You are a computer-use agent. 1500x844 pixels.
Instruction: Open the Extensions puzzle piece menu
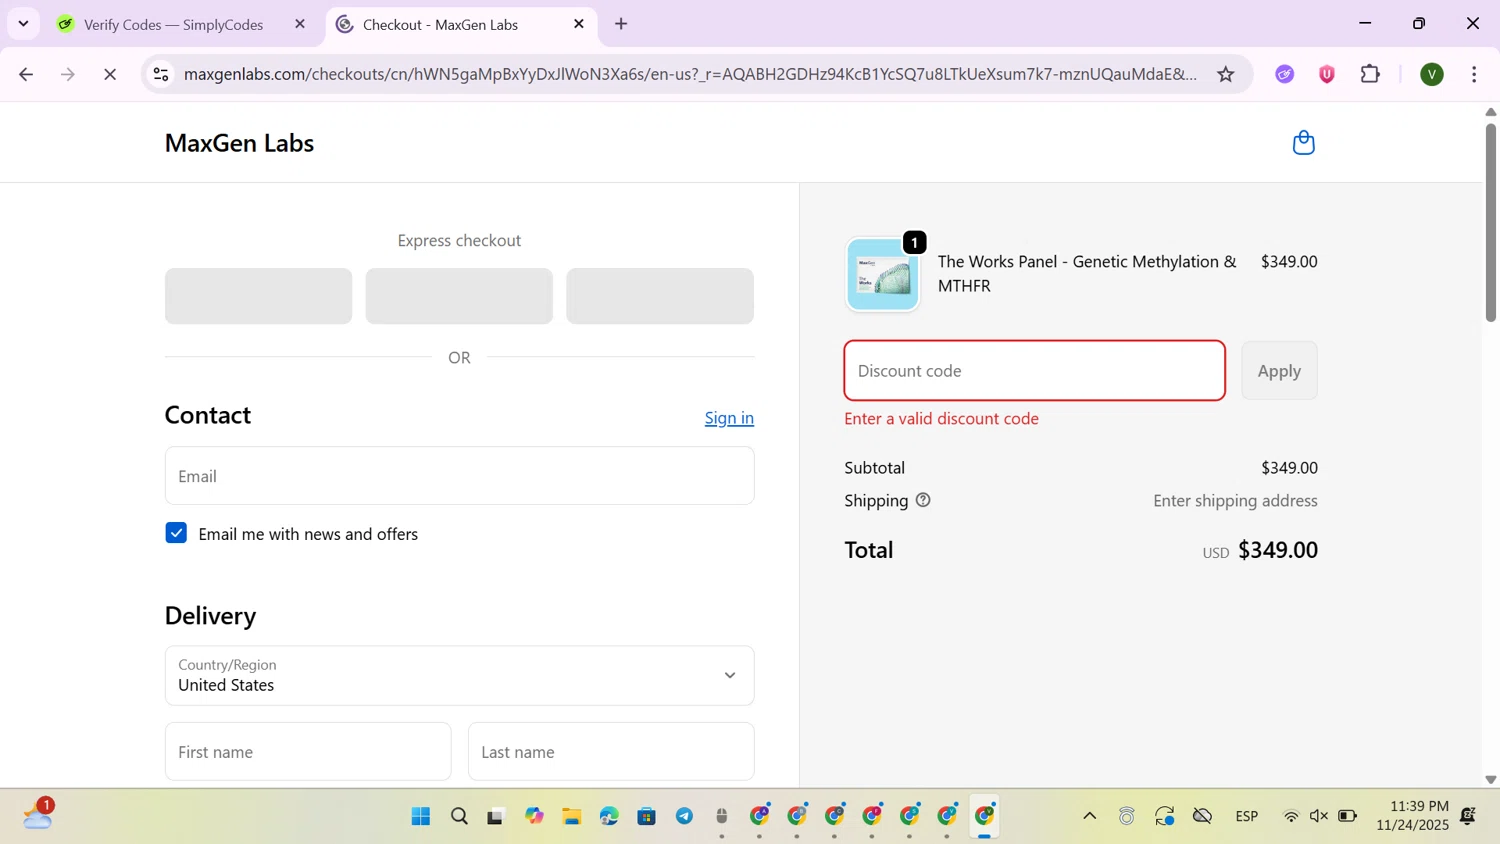click(x=1371, y=74)
